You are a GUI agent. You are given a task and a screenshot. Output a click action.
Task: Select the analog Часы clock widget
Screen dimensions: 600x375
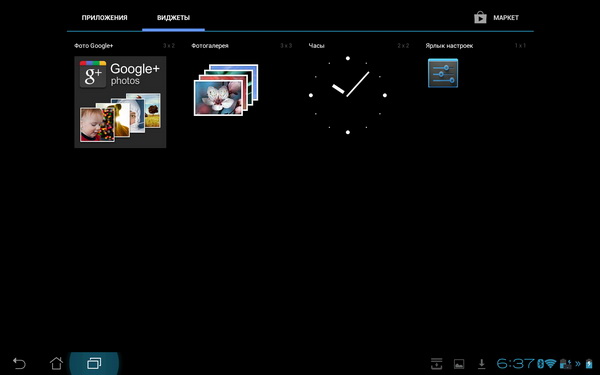click(x=347, y=95)
